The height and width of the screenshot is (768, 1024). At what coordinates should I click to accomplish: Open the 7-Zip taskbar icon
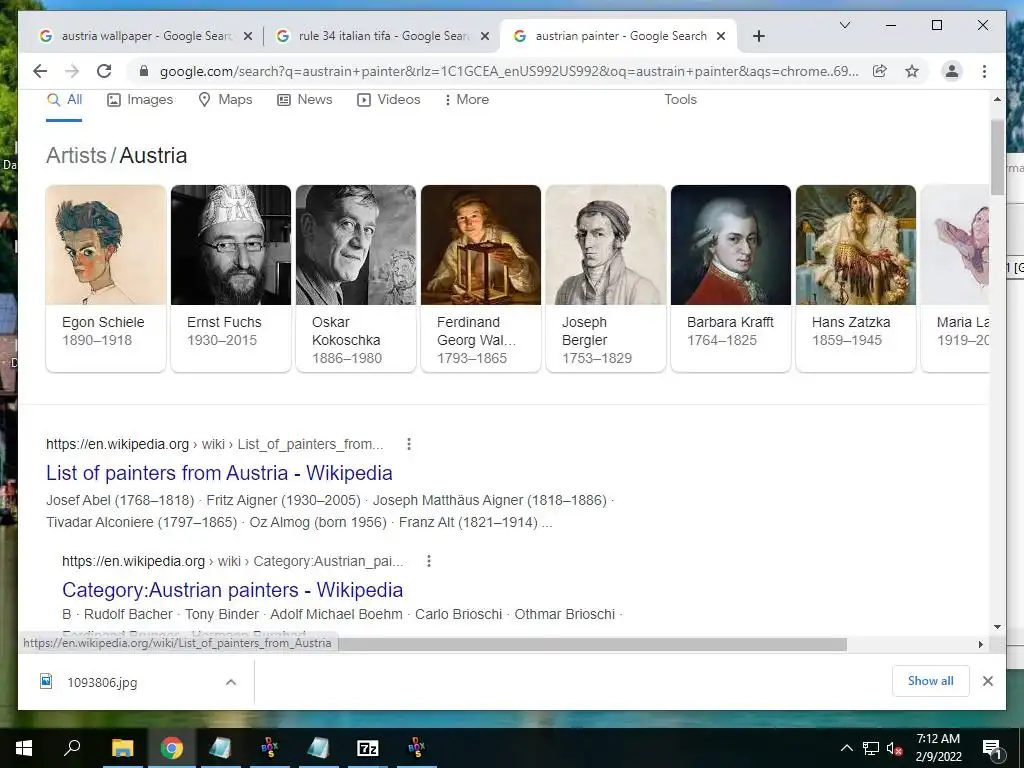coord(368,748)
